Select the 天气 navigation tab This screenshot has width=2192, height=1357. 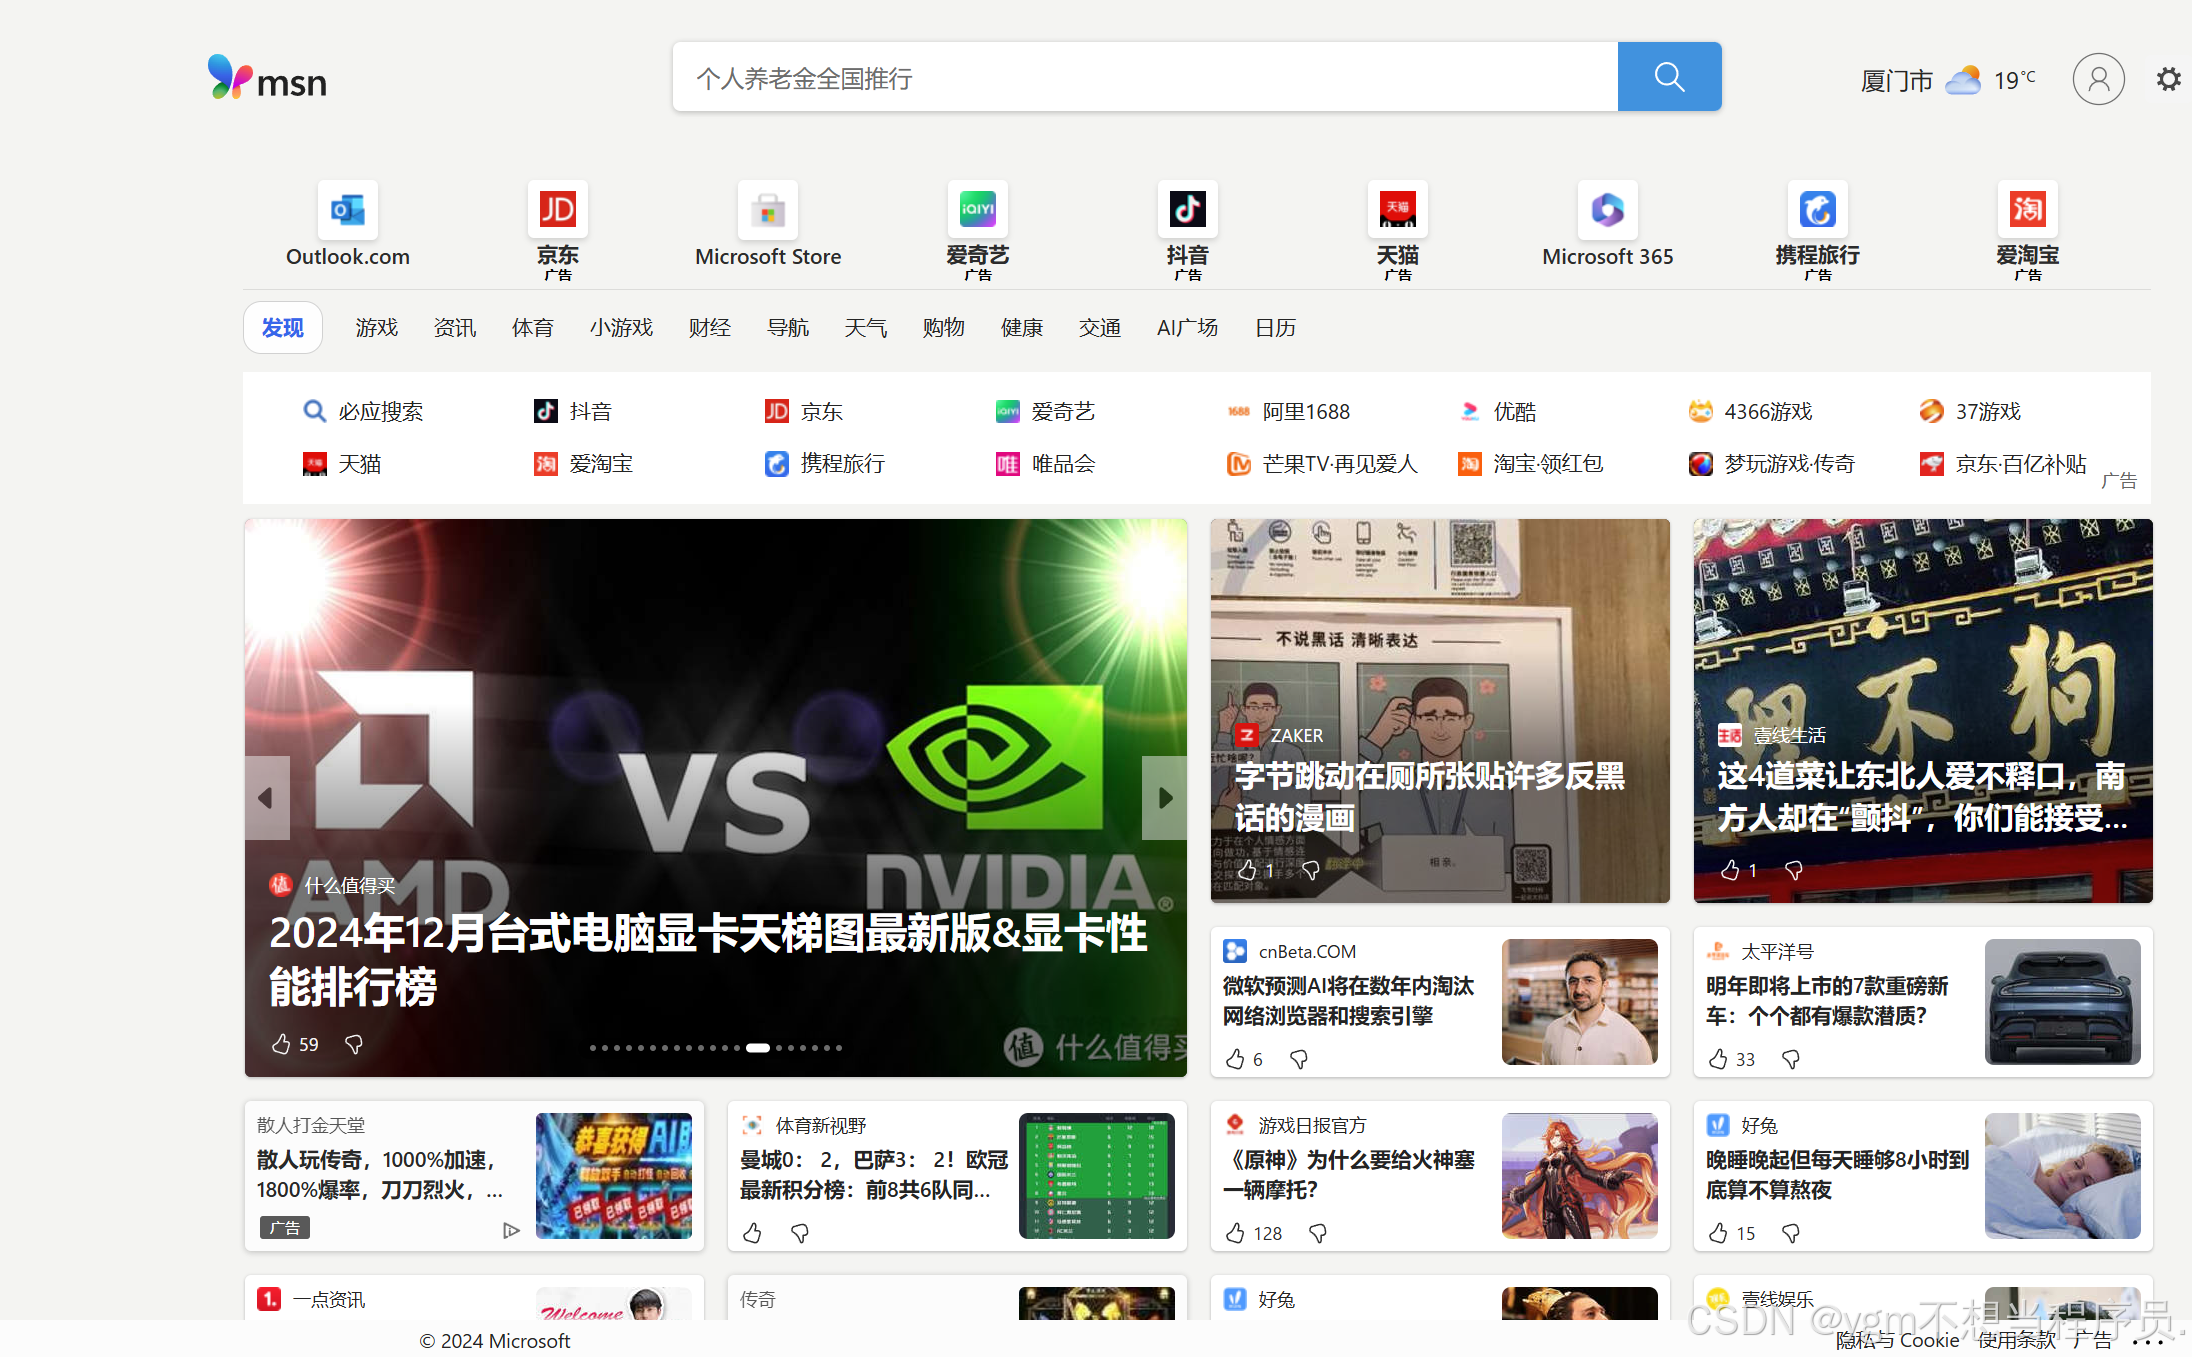(x=865, y=328)
